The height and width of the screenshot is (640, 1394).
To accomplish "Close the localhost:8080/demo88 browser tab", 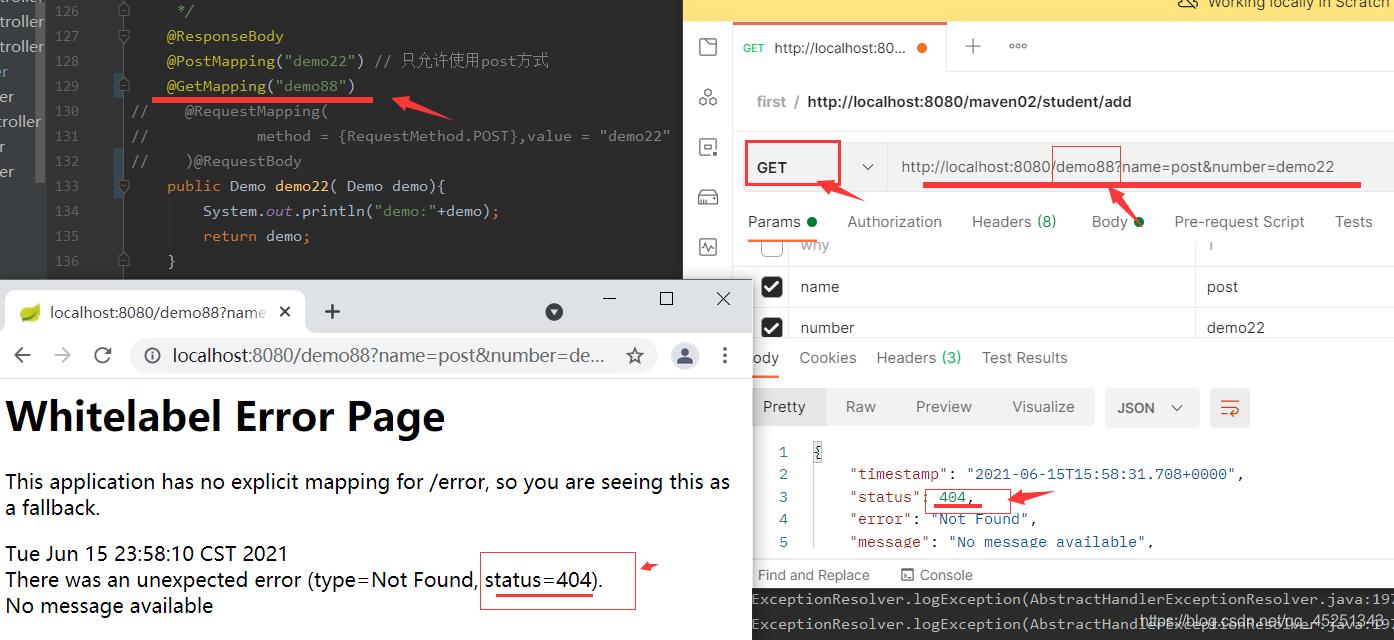I will tap(285, 312).
